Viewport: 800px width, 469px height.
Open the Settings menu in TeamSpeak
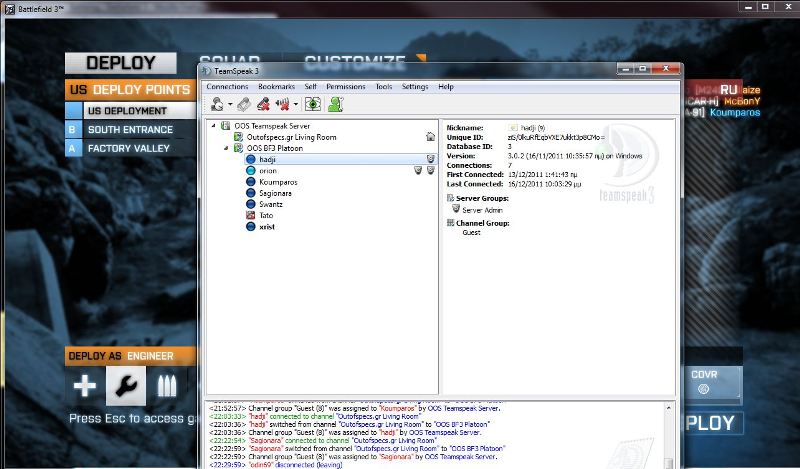tap(415, 87)
